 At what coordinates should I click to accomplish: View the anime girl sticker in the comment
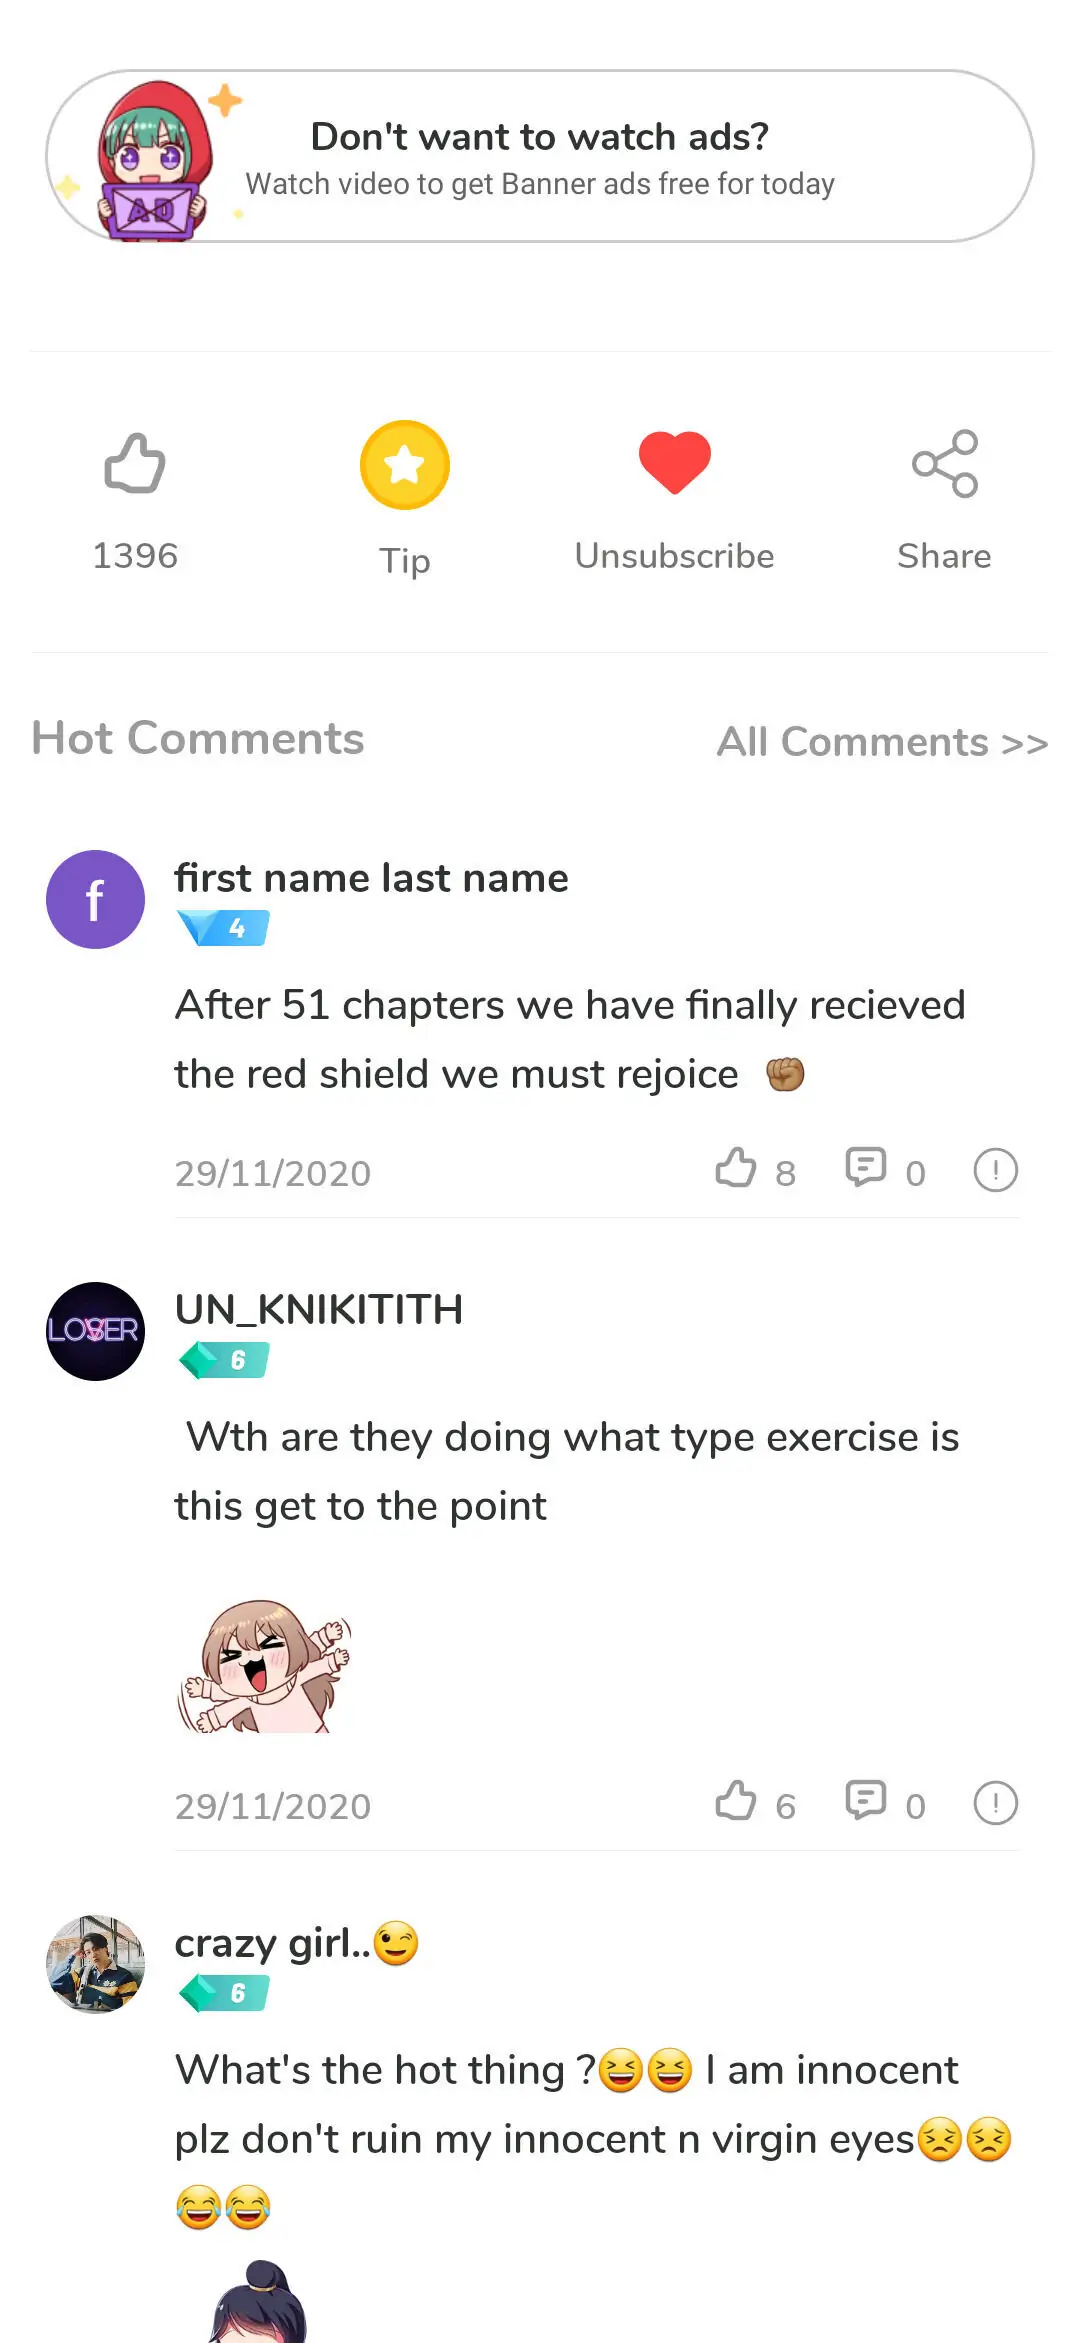265,1665
